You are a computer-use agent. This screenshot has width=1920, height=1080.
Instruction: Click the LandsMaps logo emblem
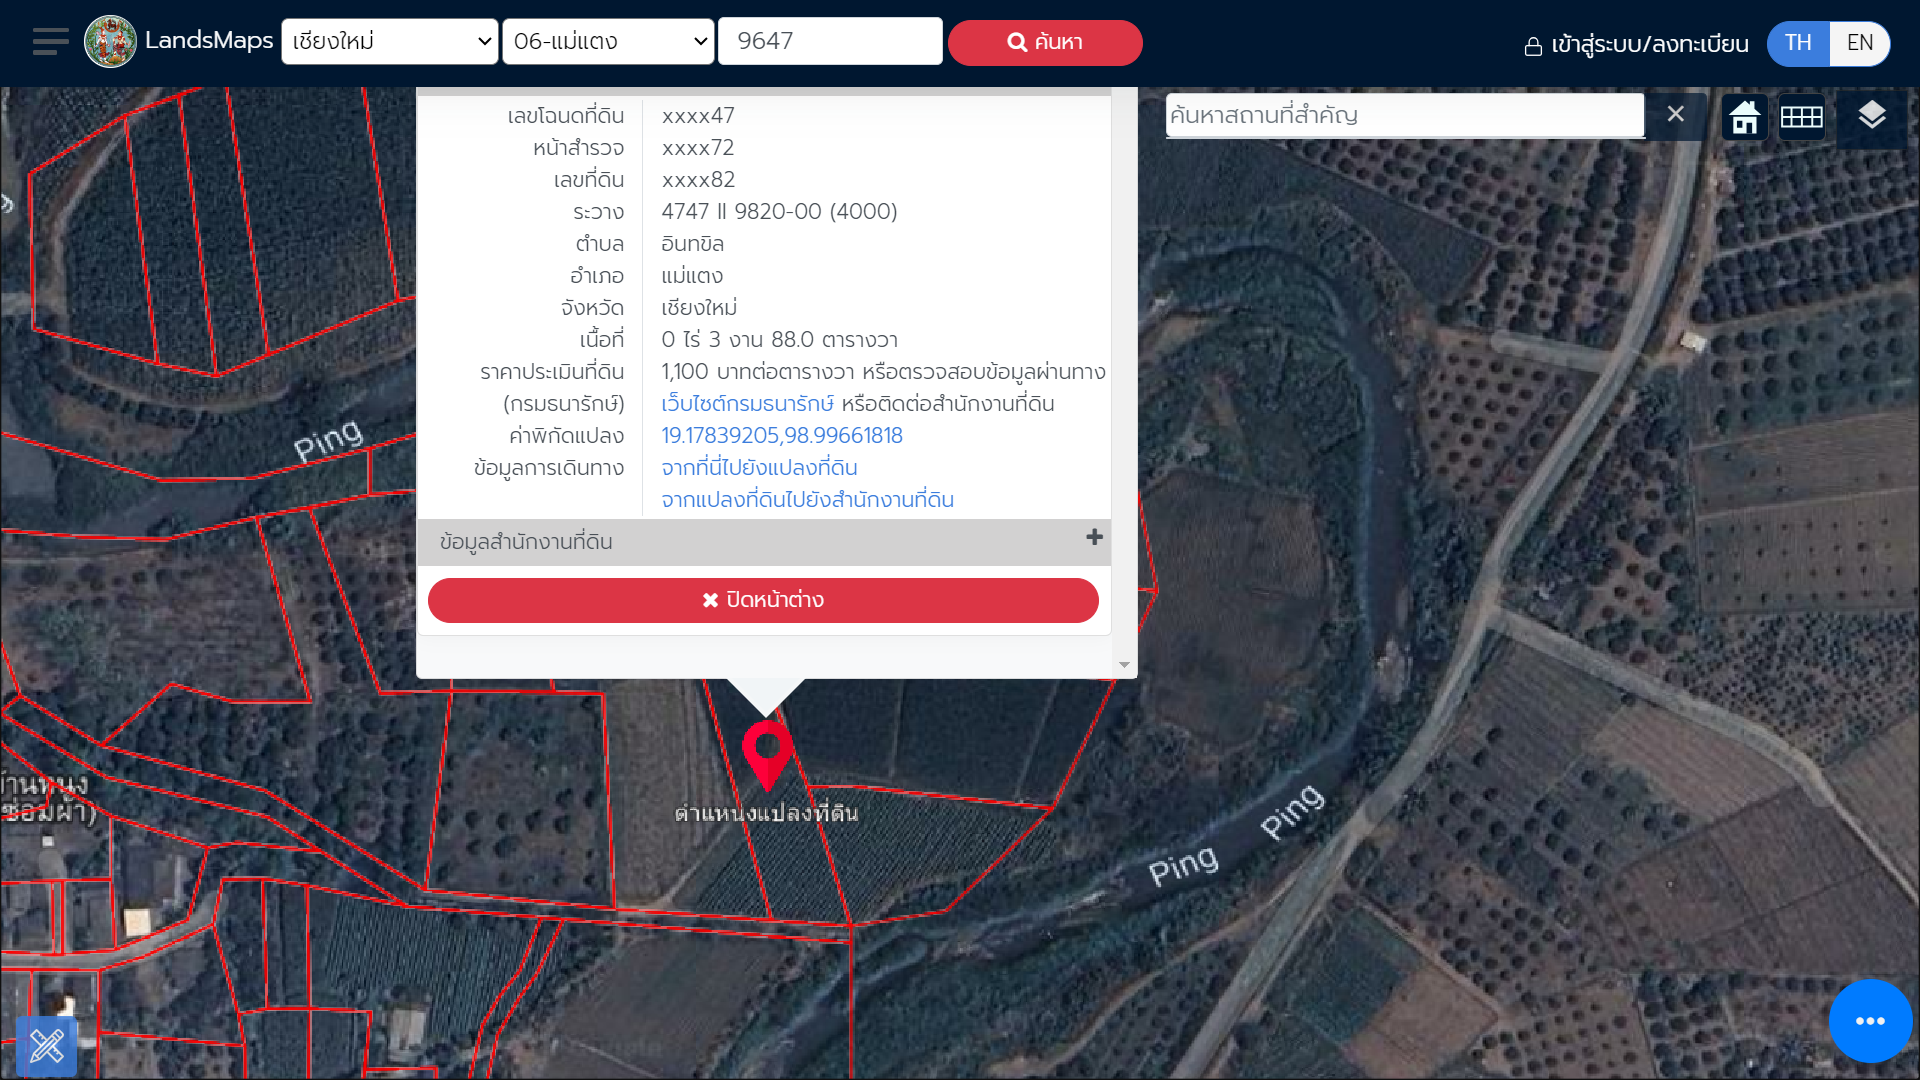[x=110, y=42]
